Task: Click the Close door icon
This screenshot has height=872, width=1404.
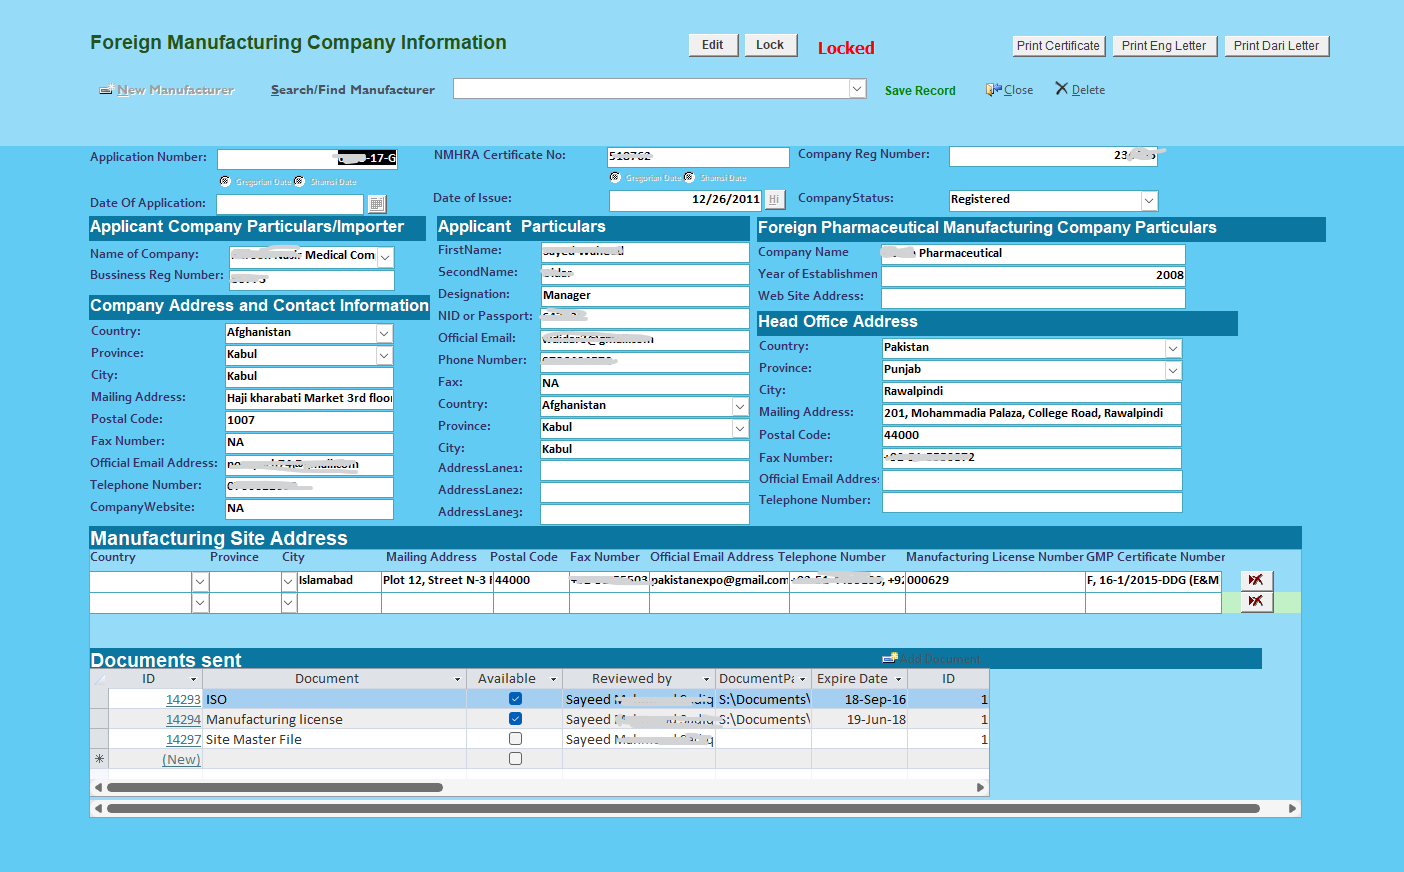Action: (x=993, y=90)
